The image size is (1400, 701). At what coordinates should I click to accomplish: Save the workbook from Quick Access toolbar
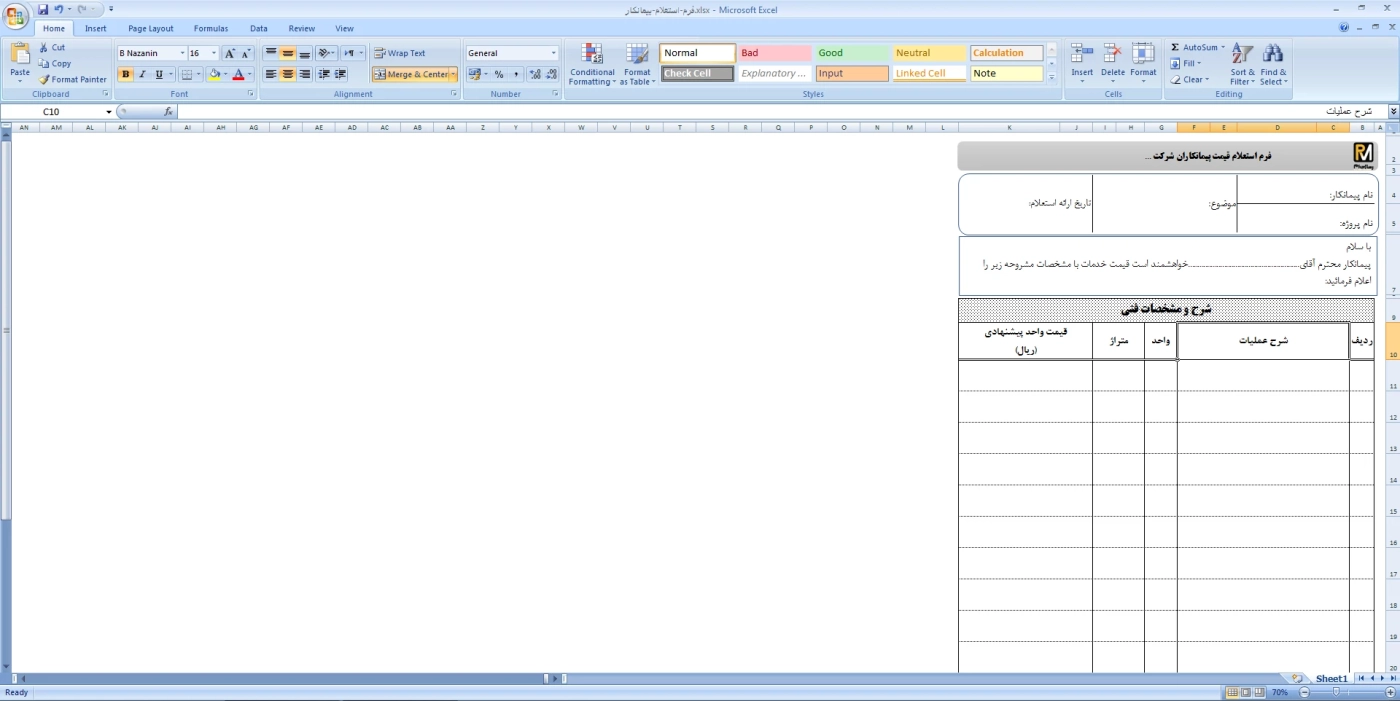(x=43, y=9)
